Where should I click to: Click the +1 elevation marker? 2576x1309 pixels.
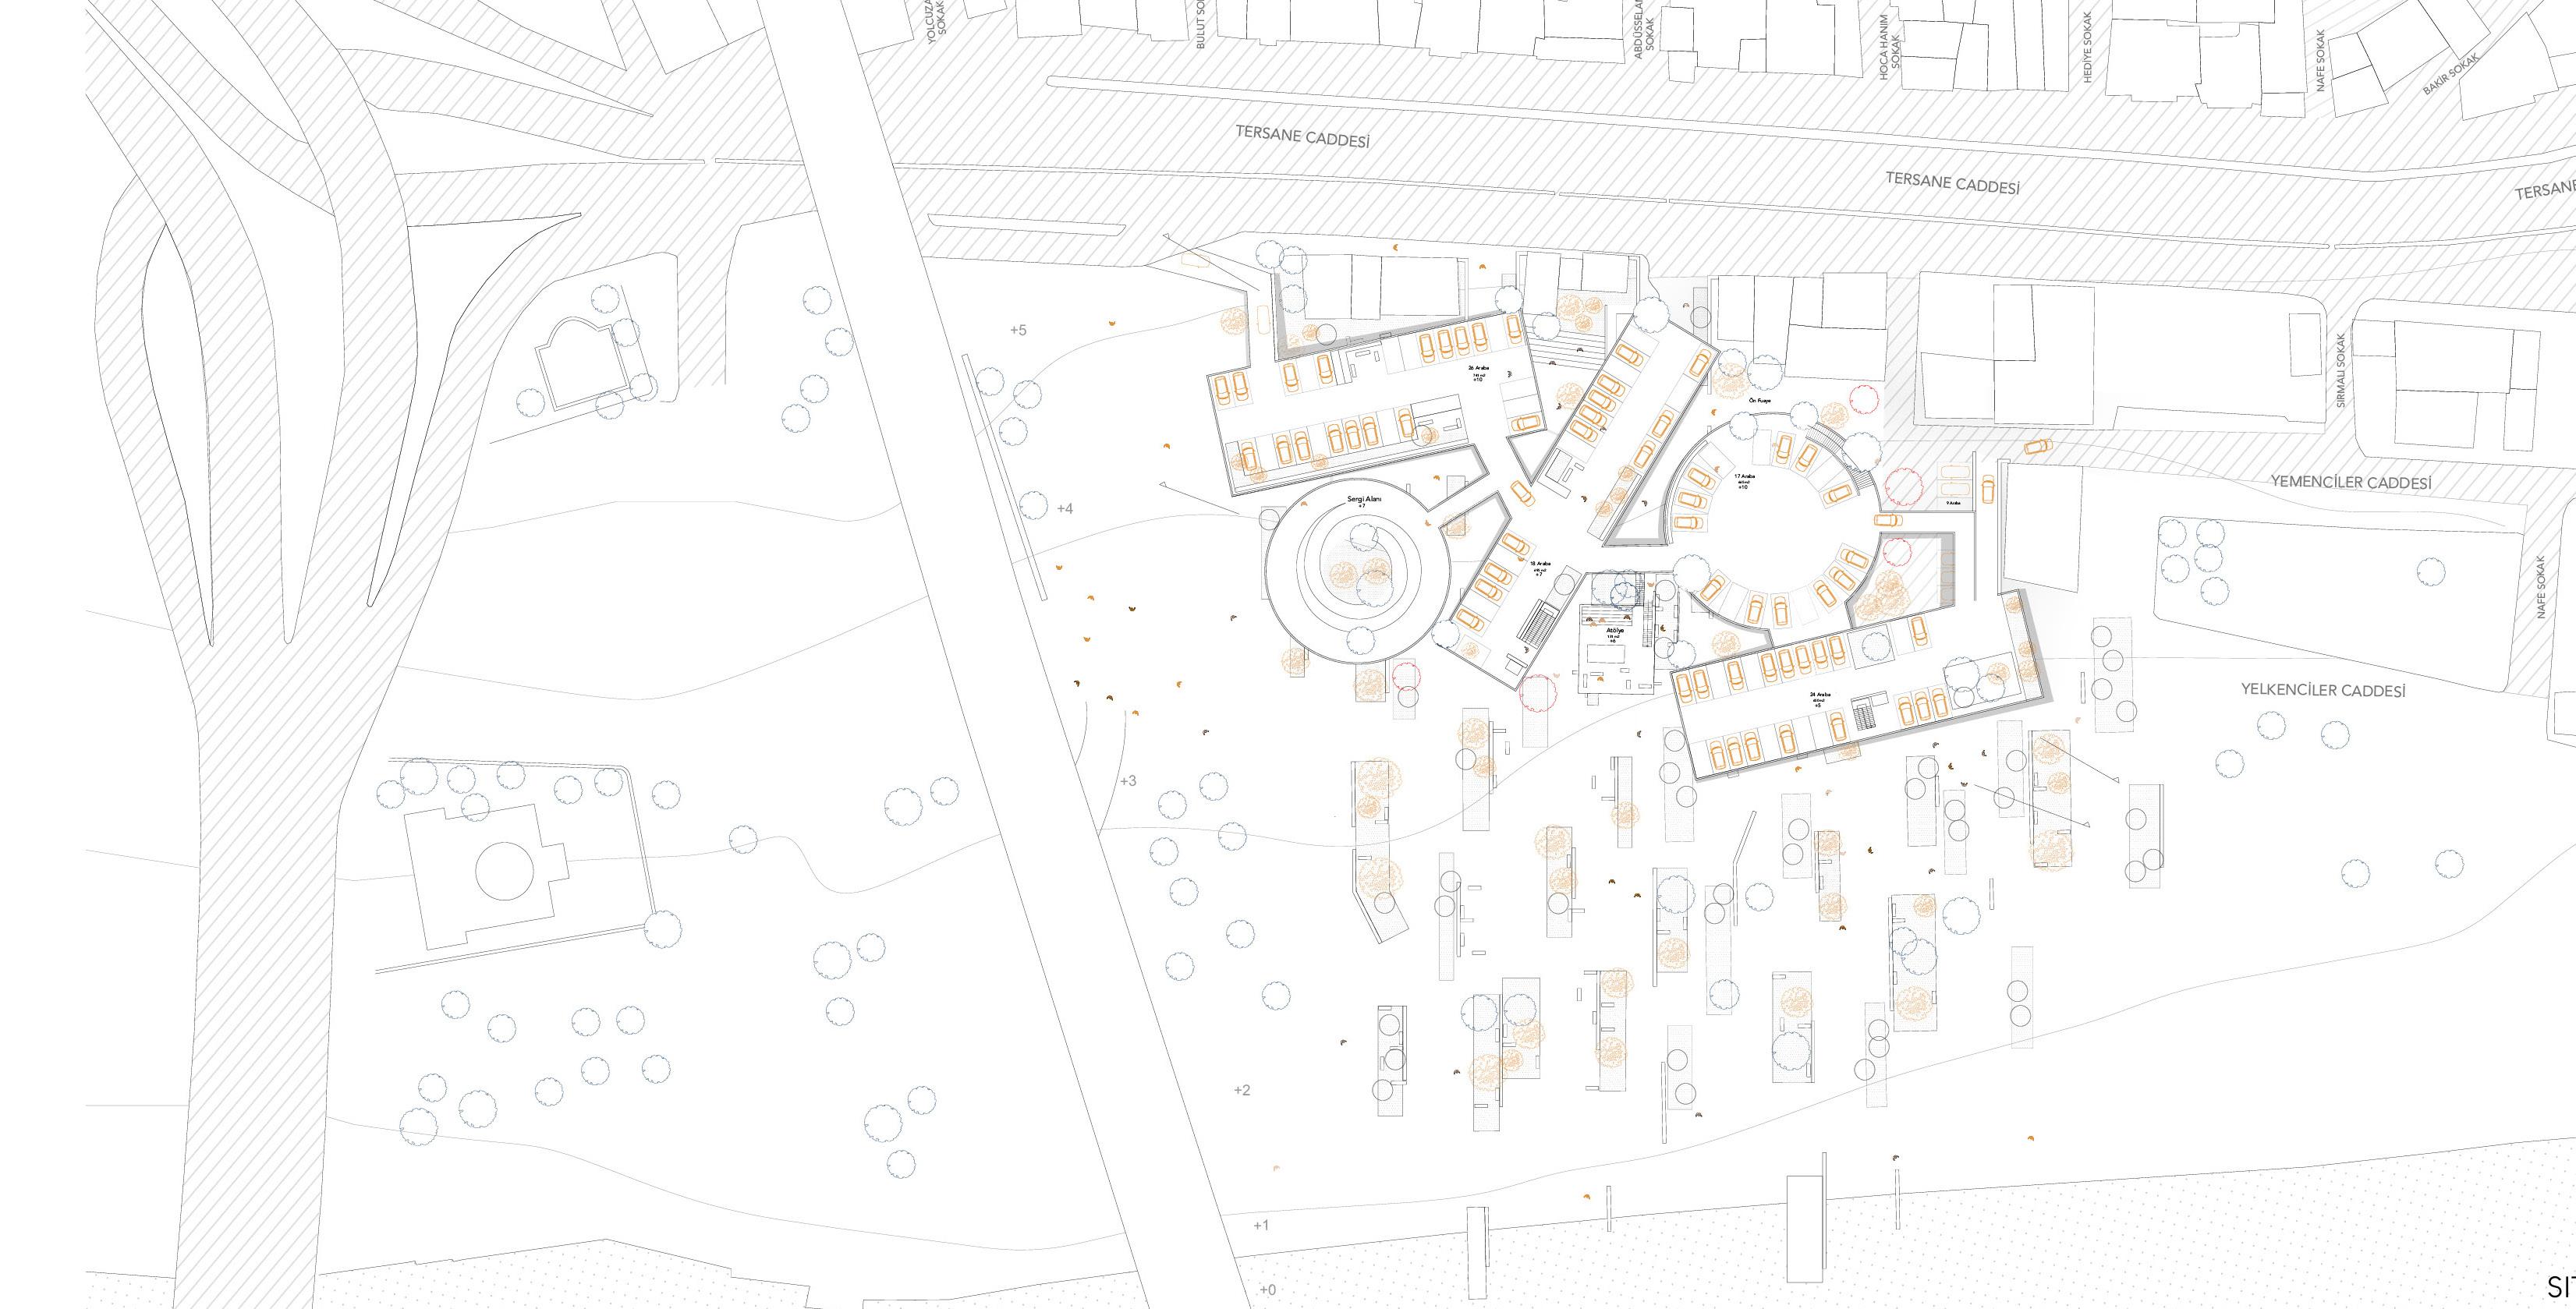(1260, 1225)
